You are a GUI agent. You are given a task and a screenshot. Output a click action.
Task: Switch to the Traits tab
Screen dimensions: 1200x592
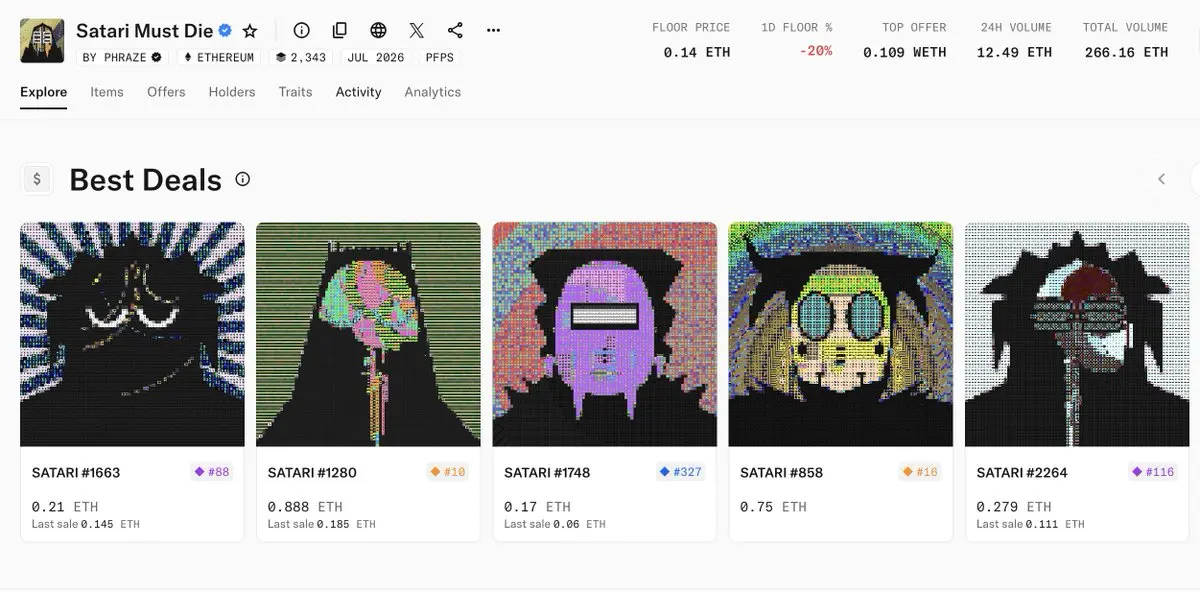coord(295,92)
